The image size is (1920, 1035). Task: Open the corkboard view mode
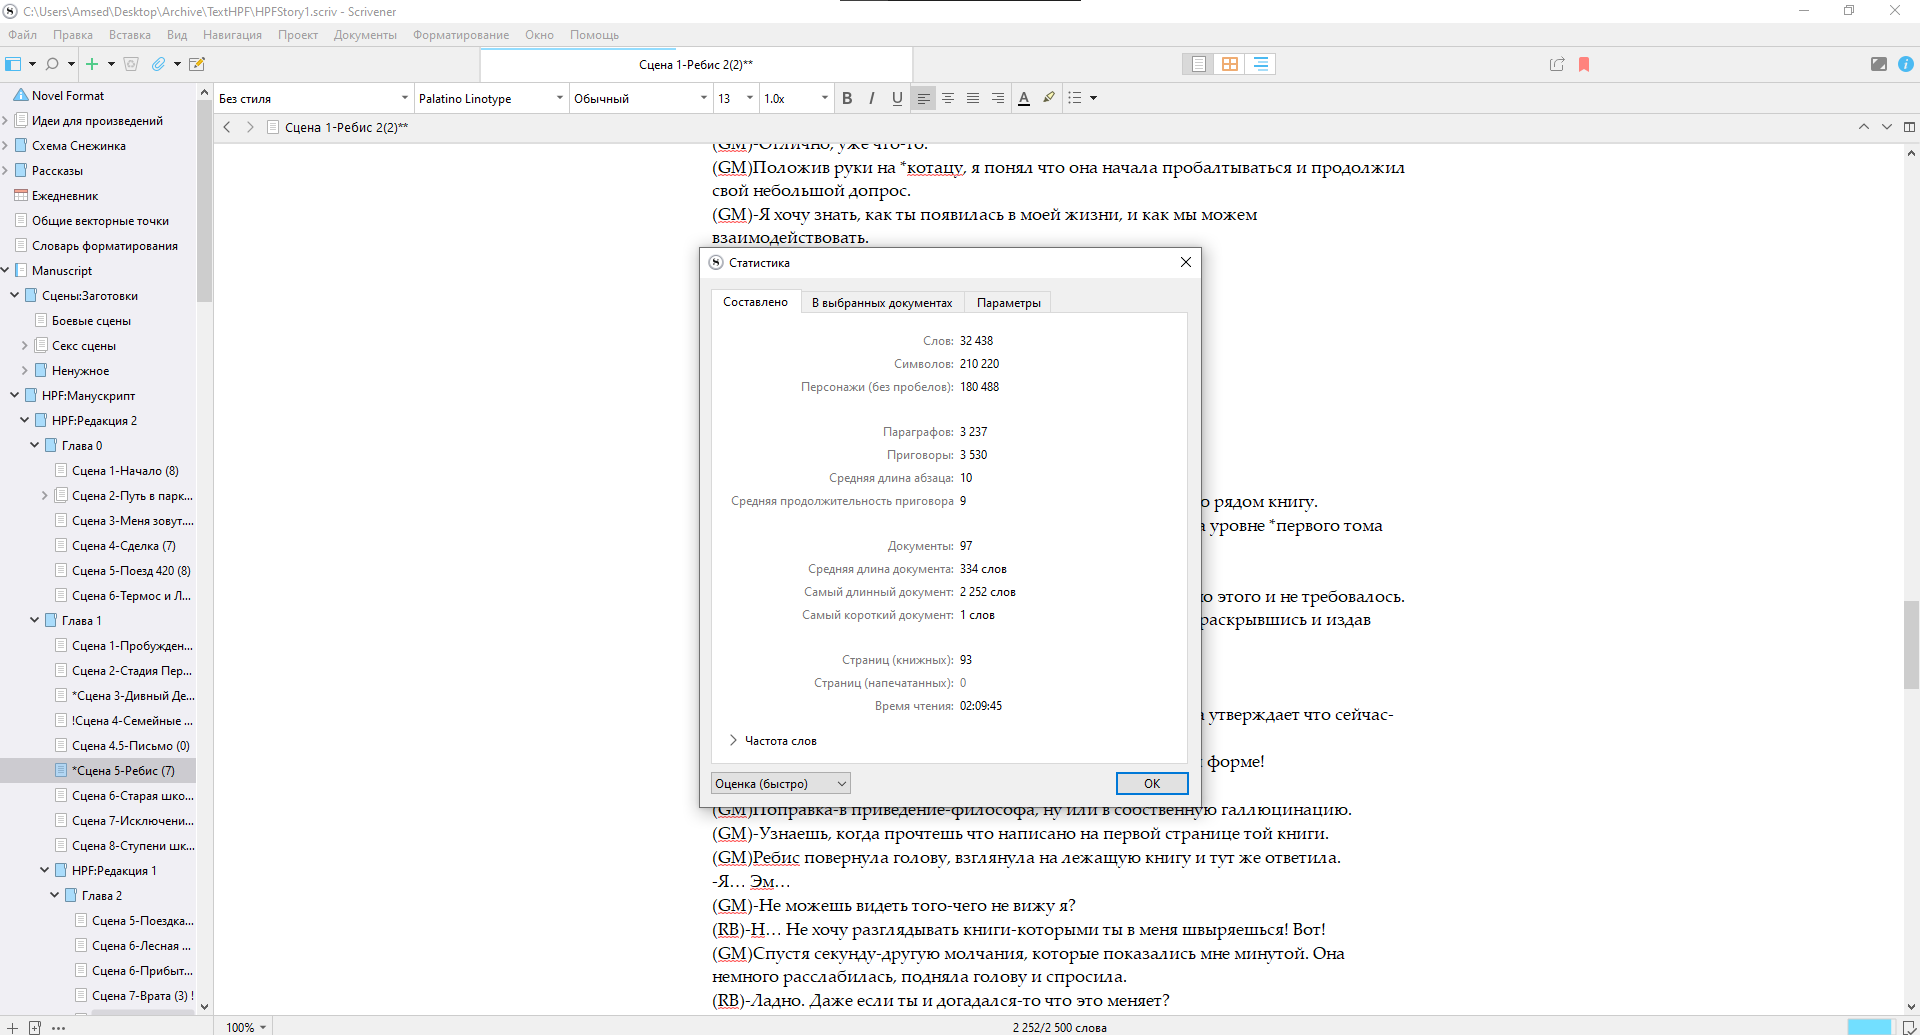coord(1229,64)
